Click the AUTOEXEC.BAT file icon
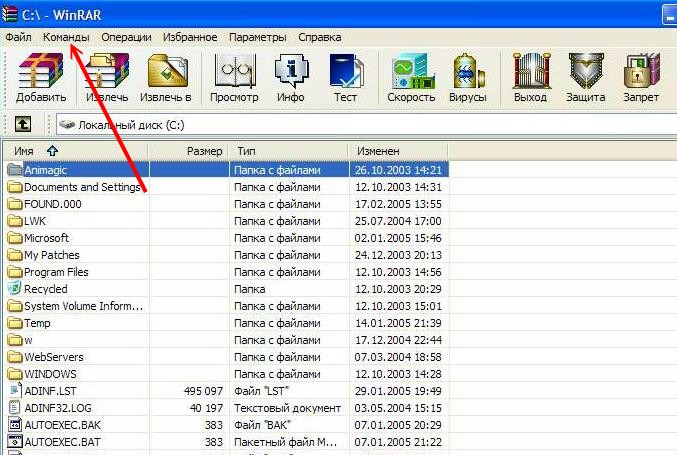 point(15,442)
